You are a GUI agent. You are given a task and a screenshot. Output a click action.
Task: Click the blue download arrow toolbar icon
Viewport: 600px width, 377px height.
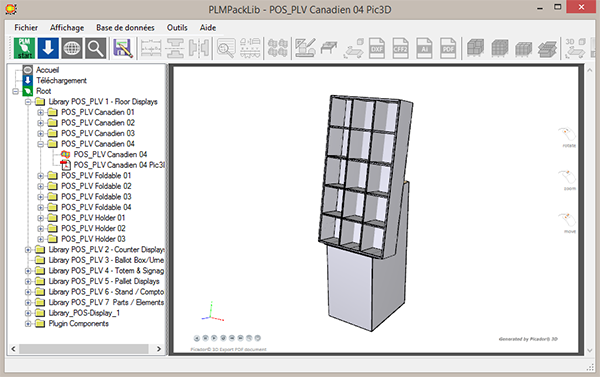click(48, 48)
